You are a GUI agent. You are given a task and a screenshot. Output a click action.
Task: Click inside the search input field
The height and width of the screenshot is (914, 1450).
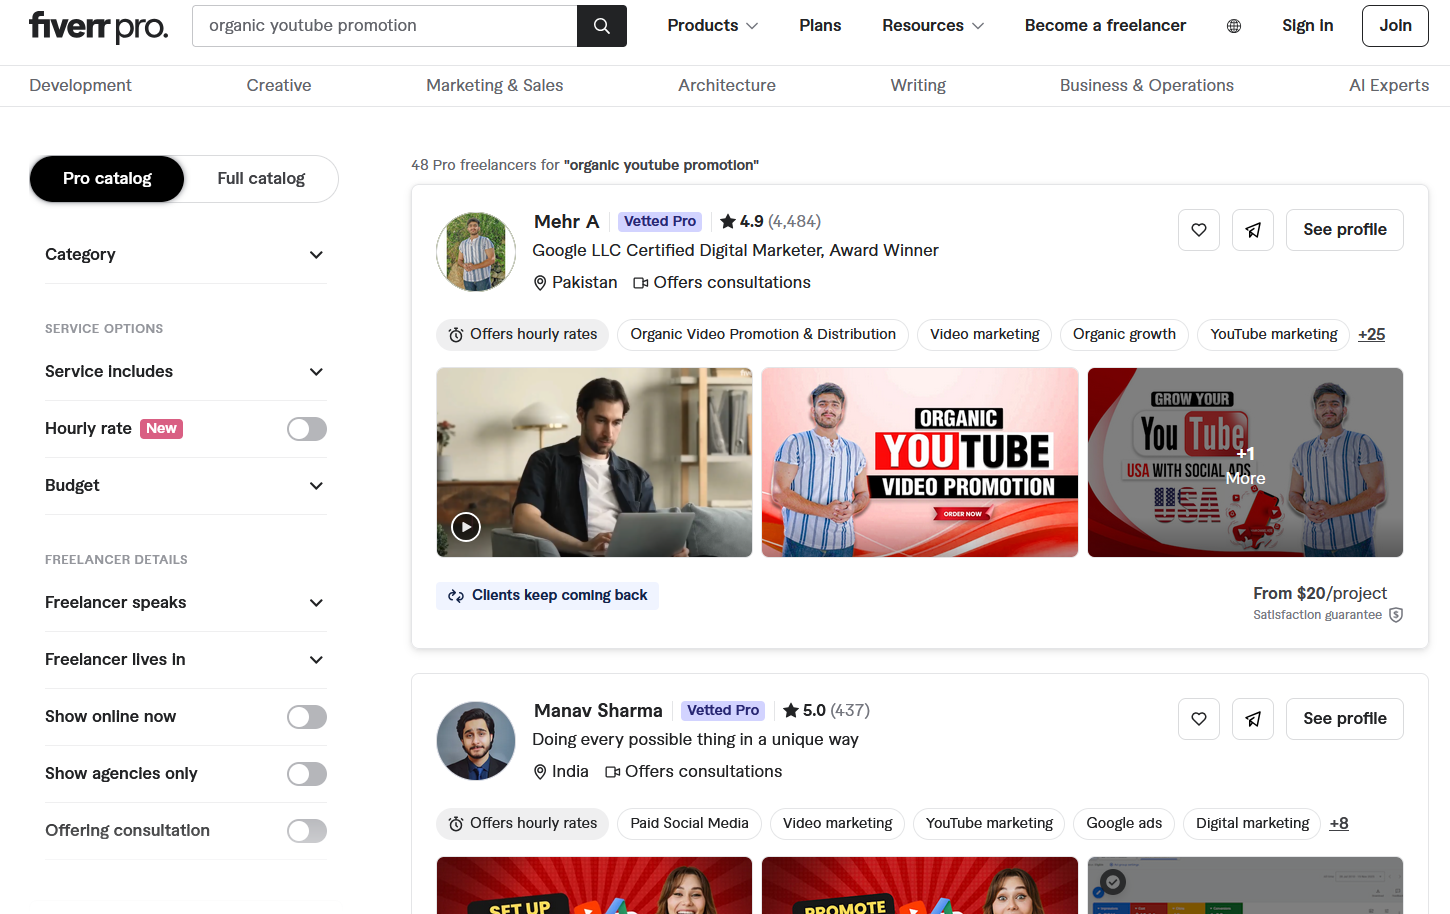click(384, 25)
